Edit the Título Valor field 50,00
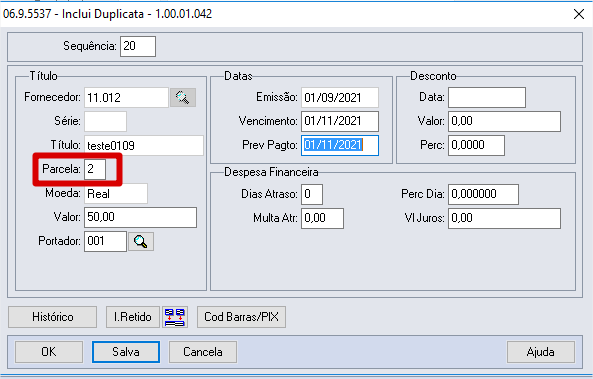The width and height of the screenshot is (593, 379). [140, 217]
